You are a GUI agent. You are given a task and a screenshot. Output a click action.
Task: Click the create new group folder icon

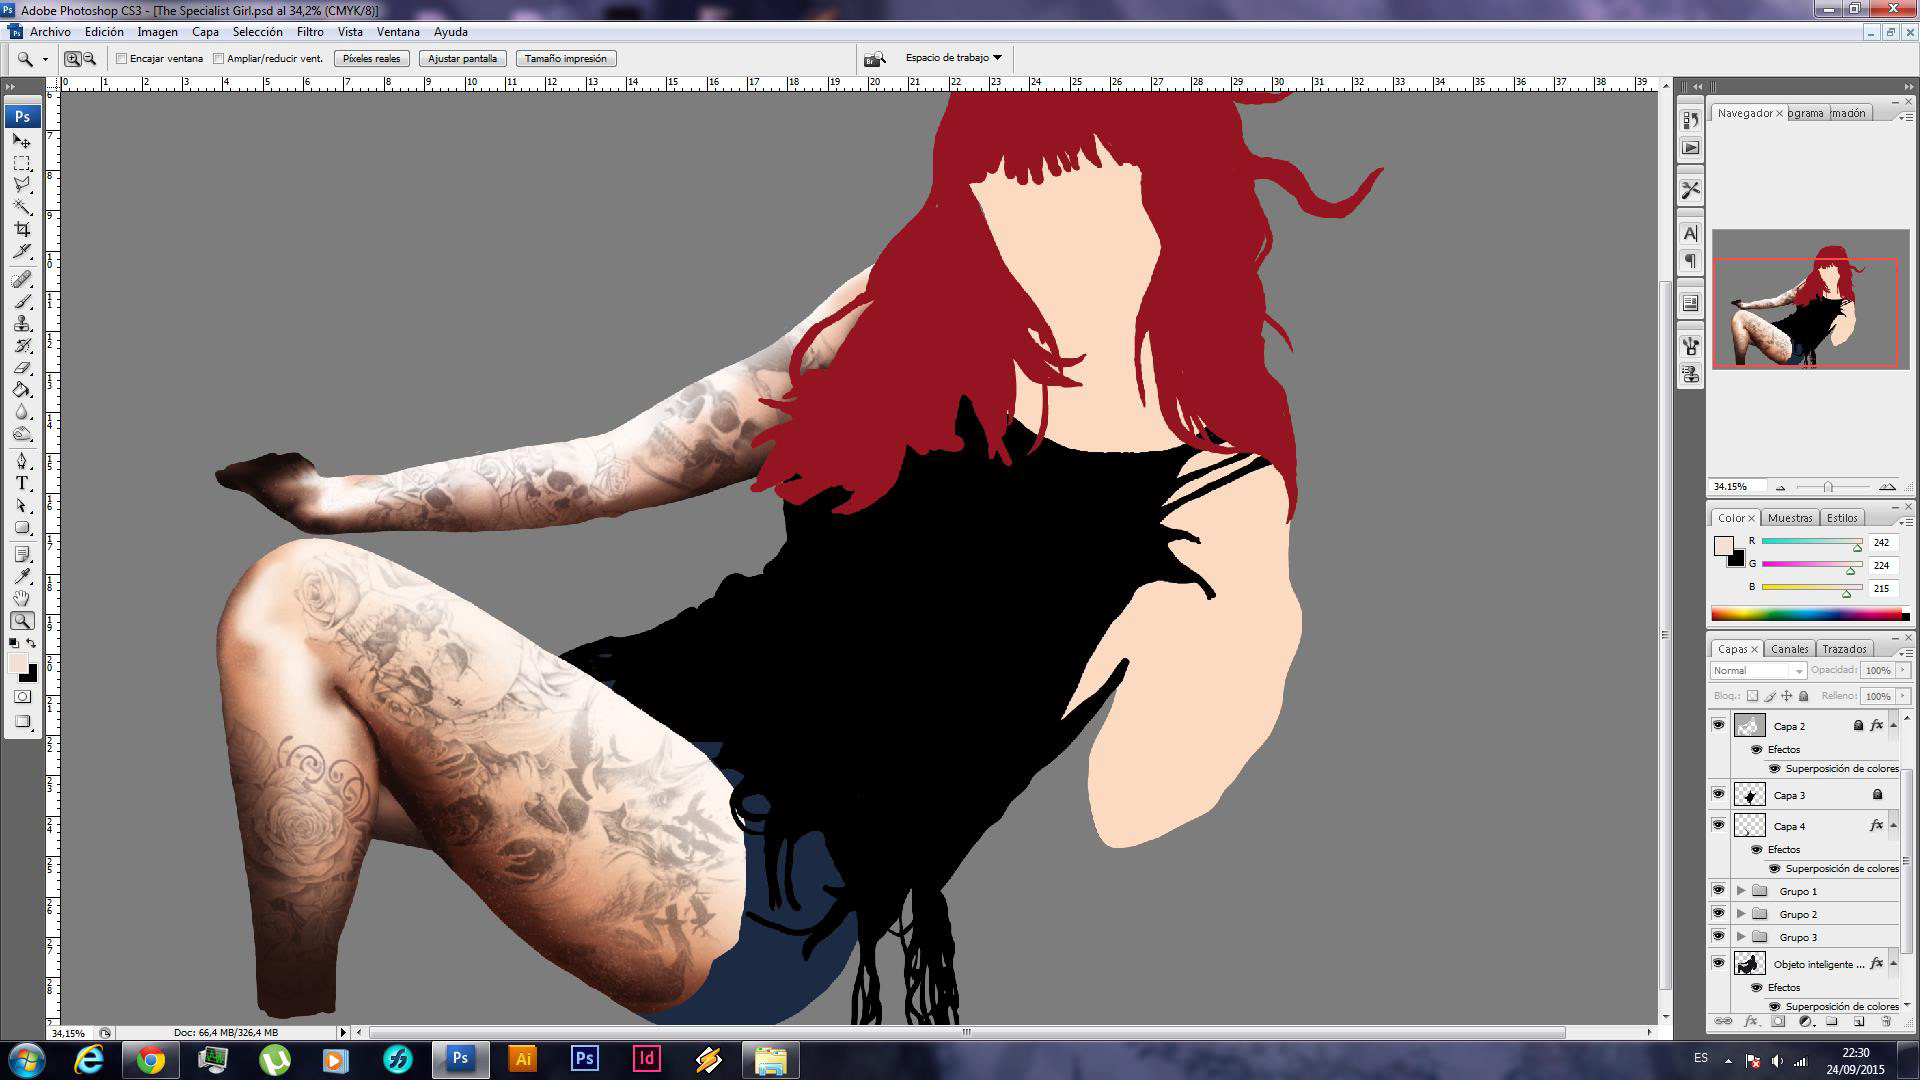1832,1022
